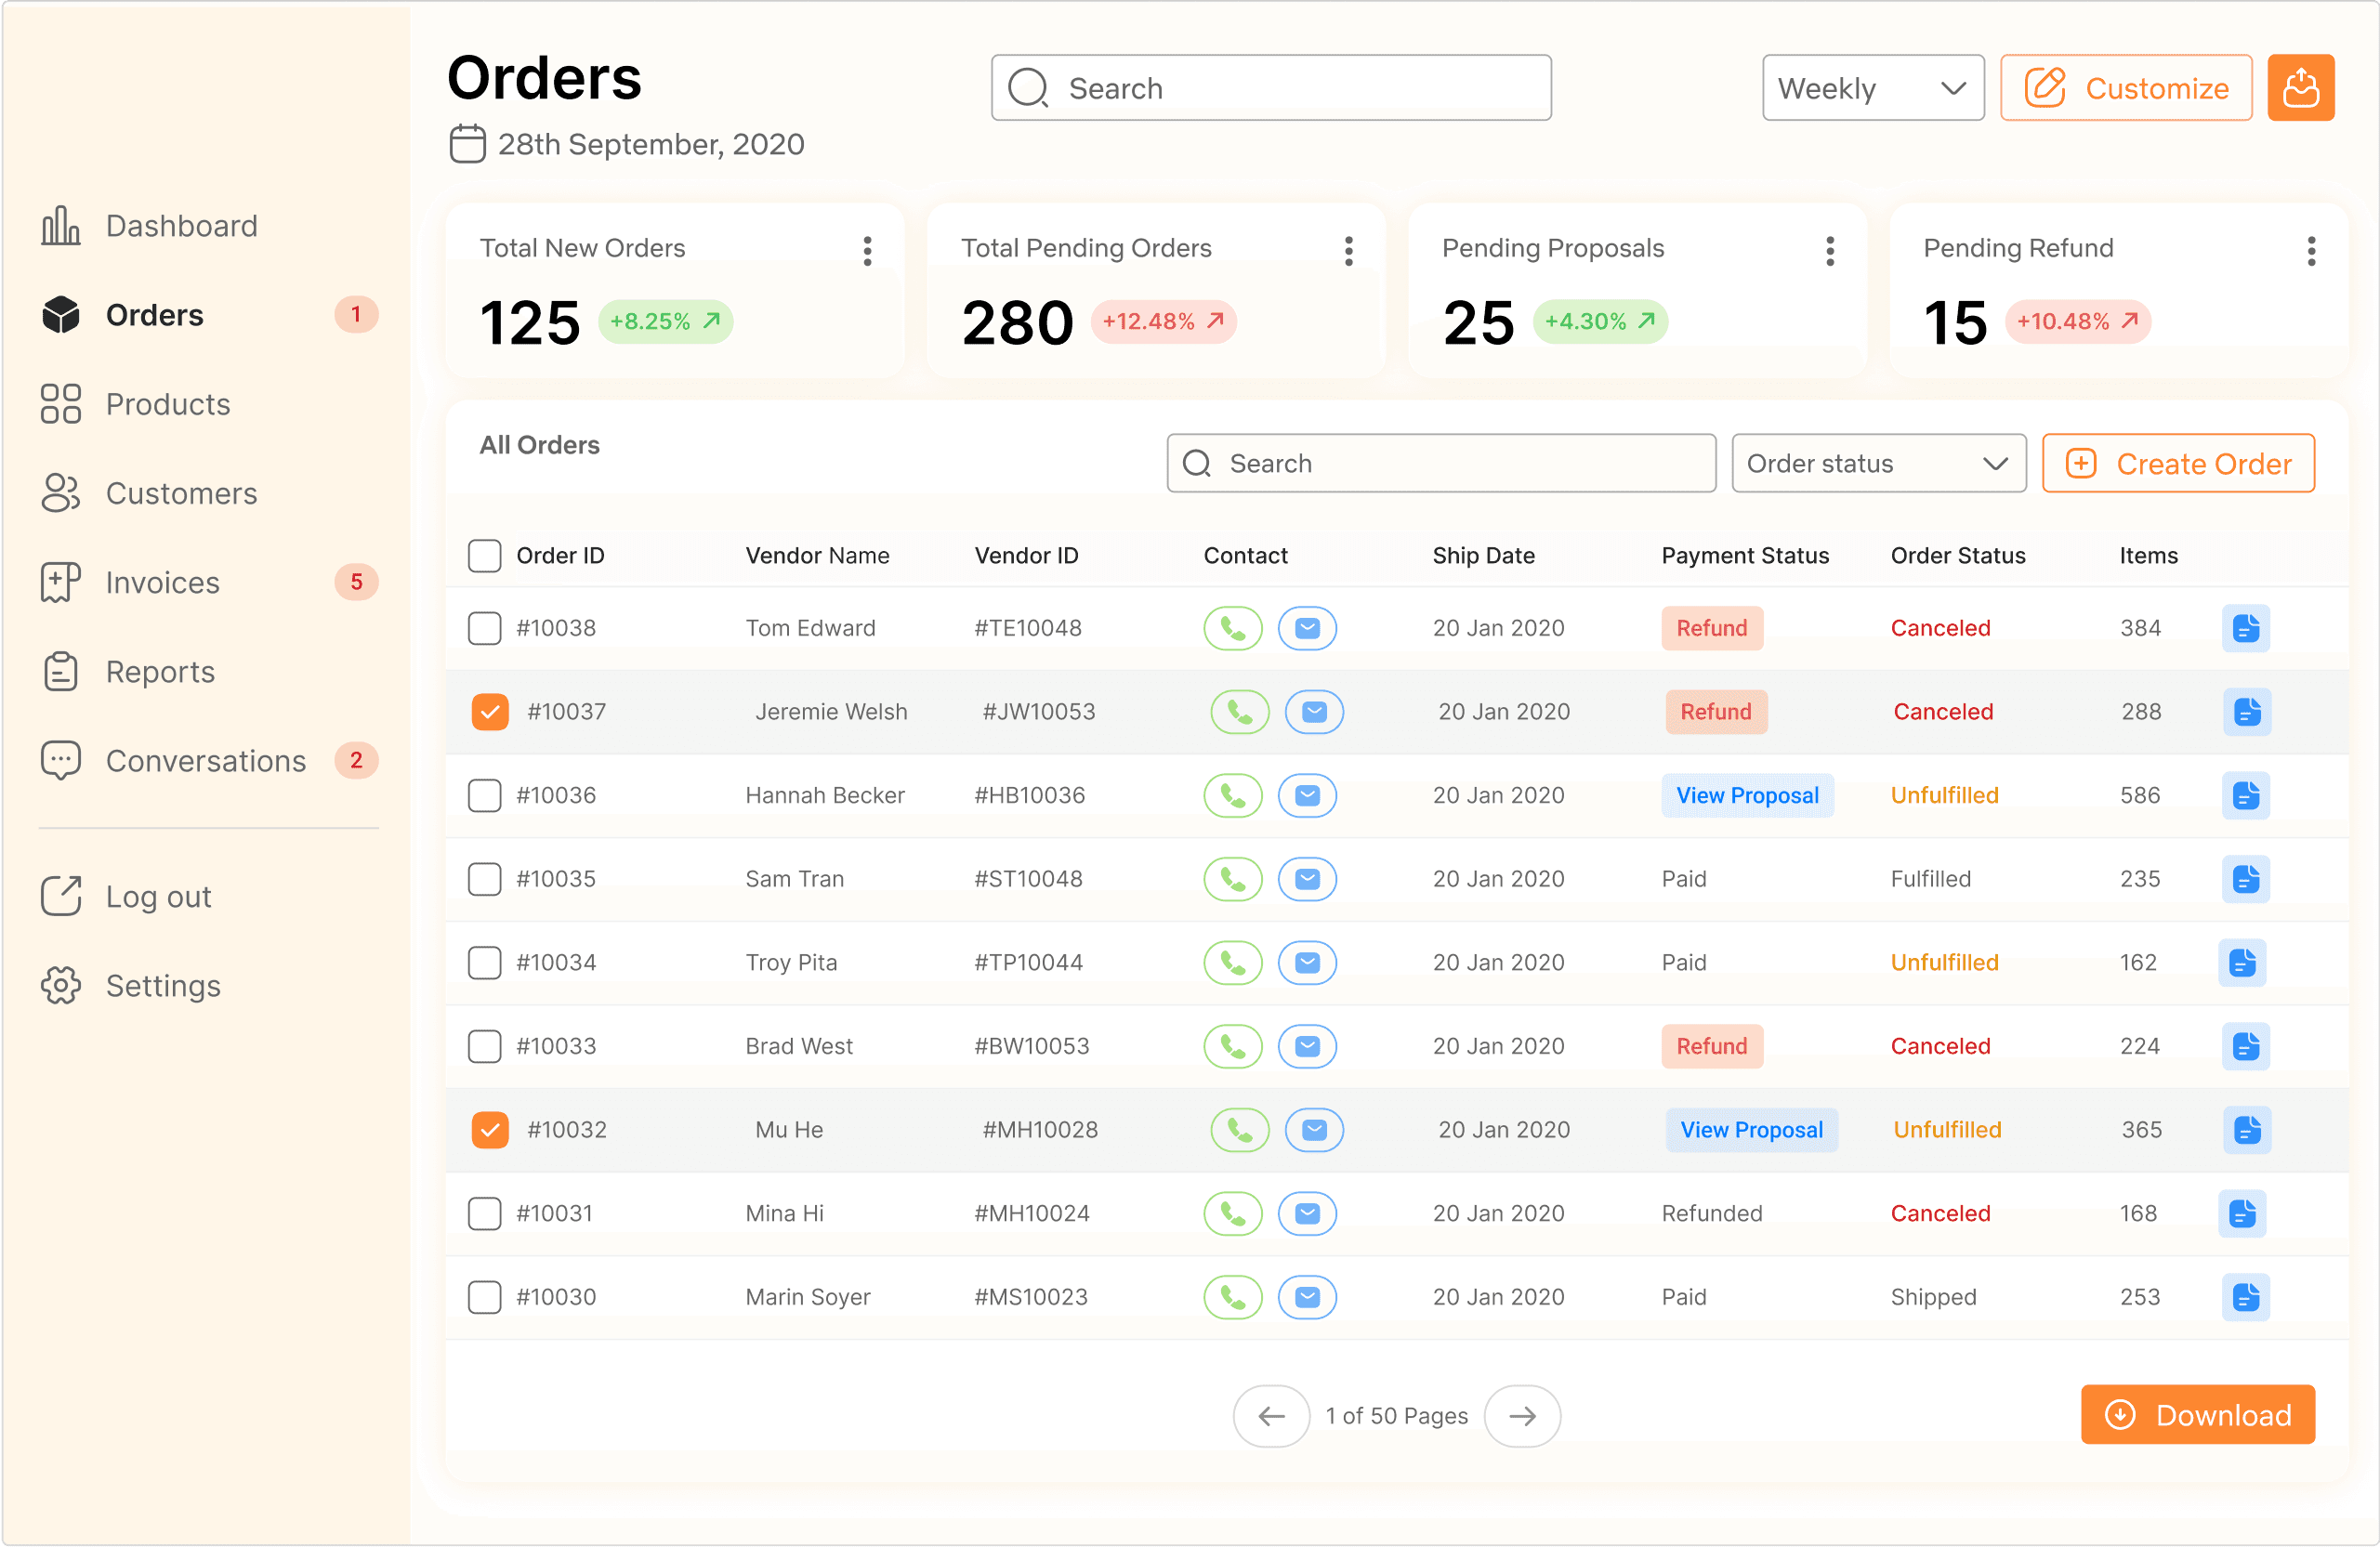The width and height of the screenshot is (2380, 1547).
Task: Navigate to Conversations in sidebar
Action: coord(205,761)
